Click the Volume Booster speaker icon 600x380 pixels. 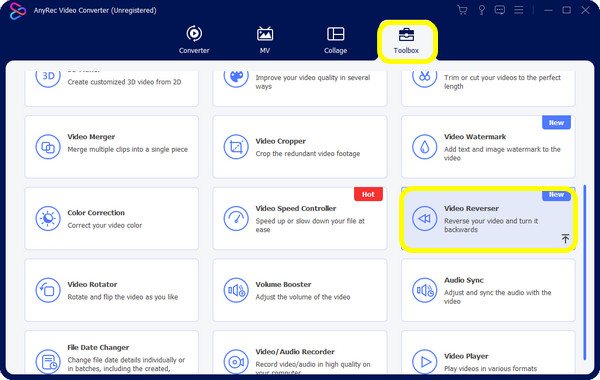tap(236, 290)
